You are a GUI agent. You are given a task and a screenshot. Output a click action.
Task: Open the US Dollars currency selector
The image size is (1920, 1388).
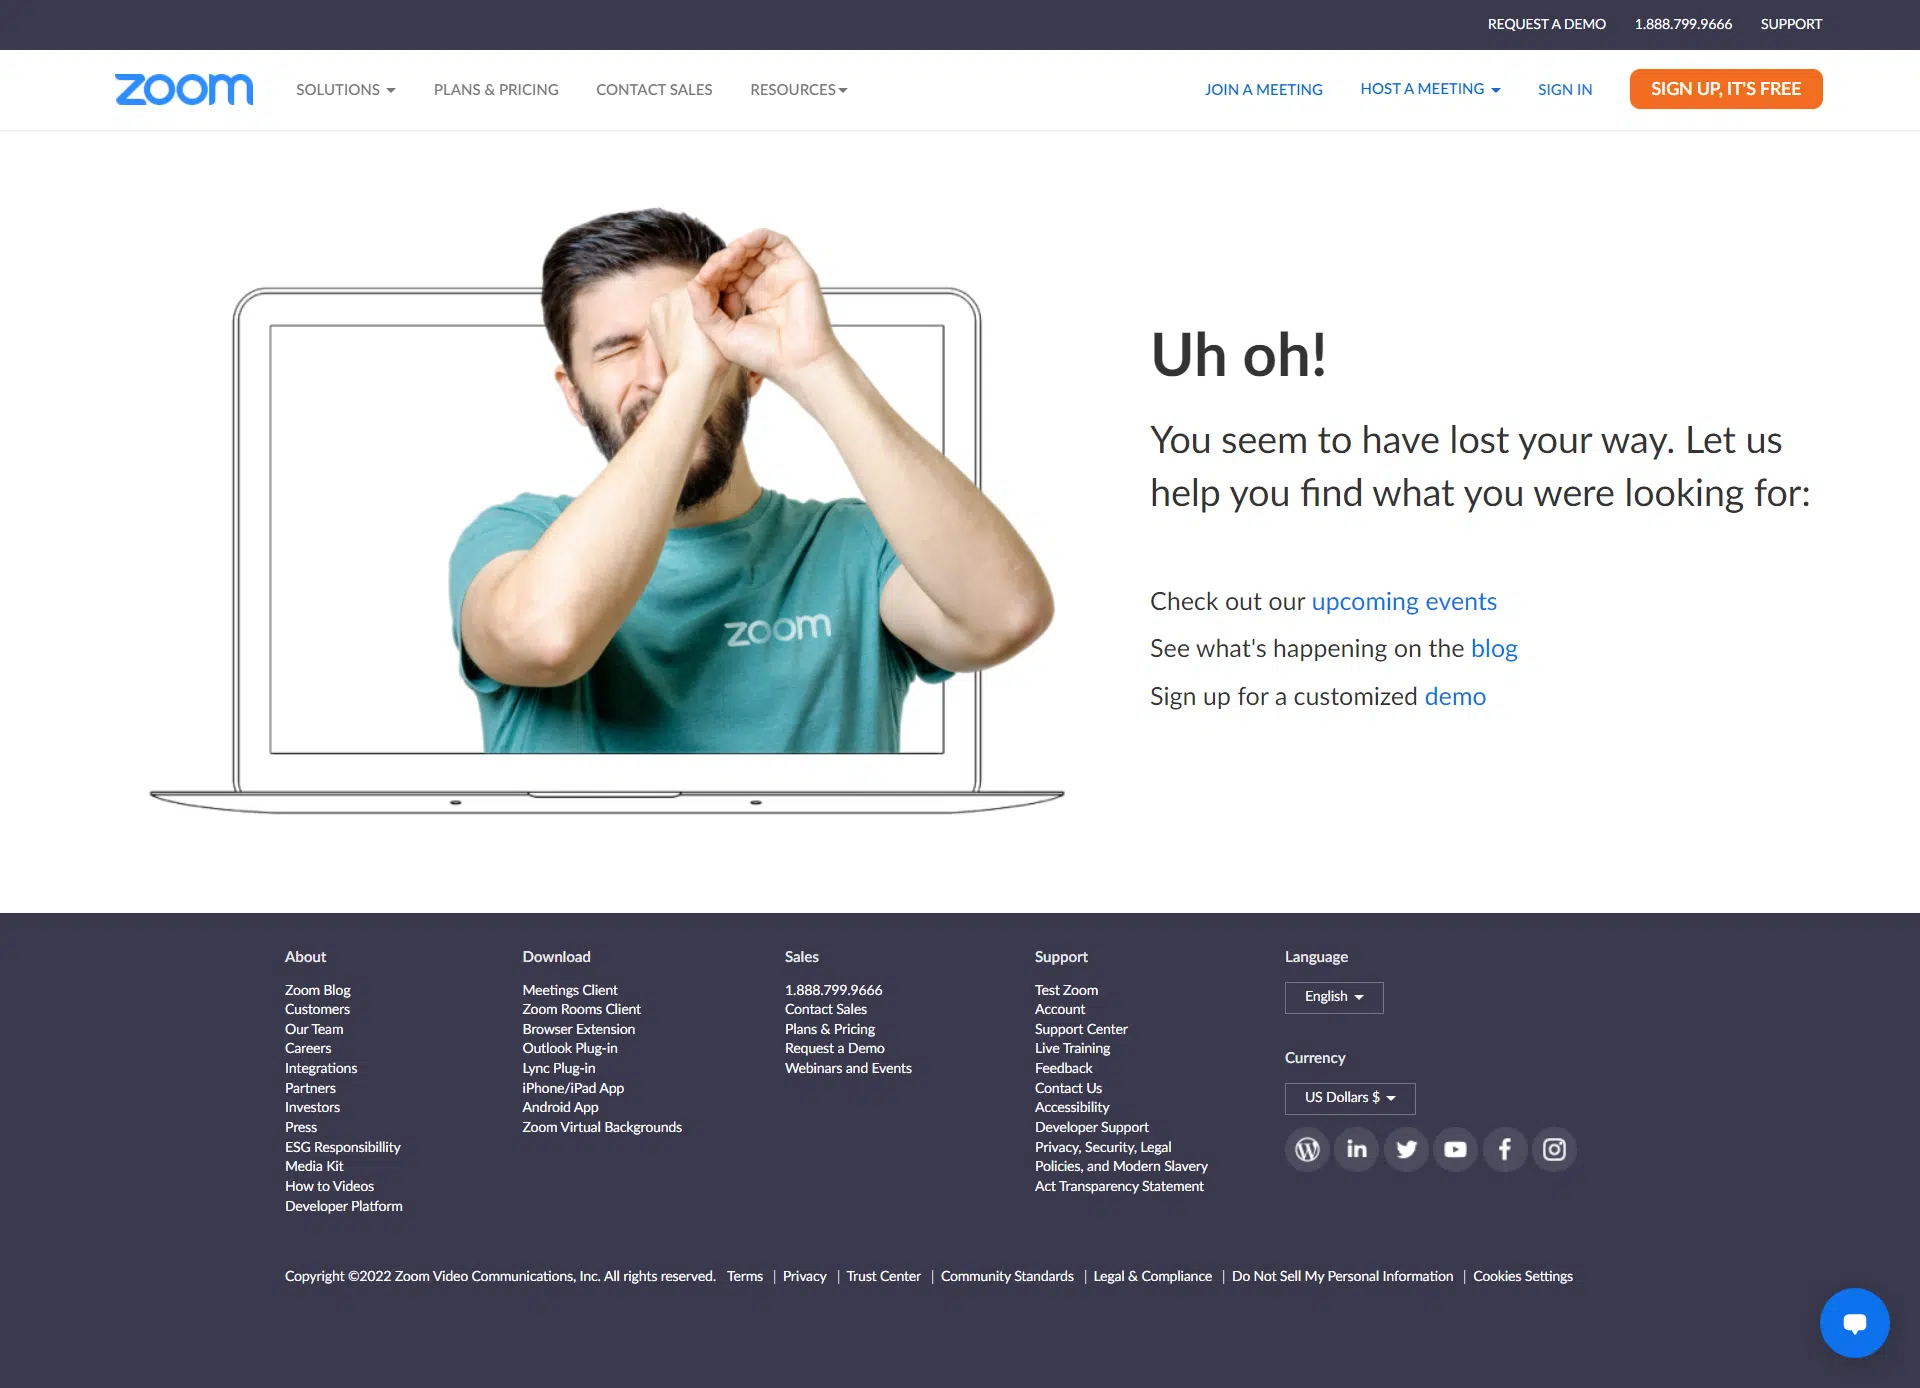[1350, 1098]
